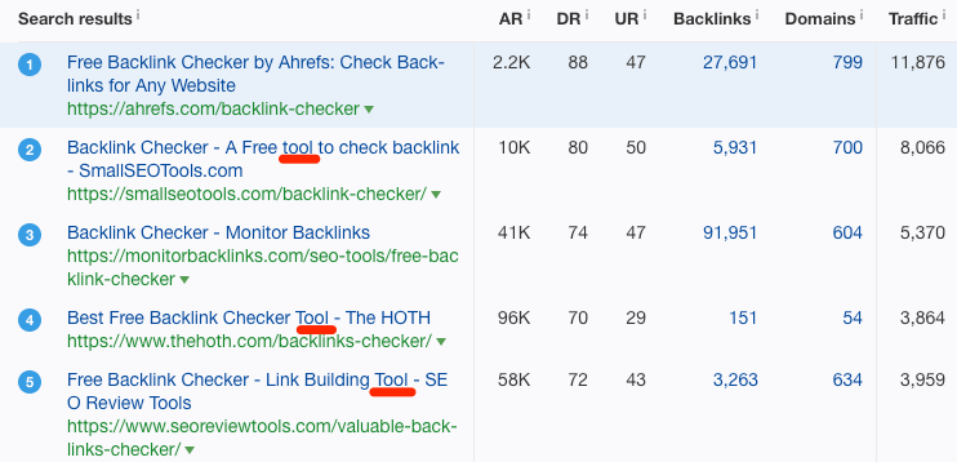This screenshot has height=462, width=957.
Task: Open Best Free Backlink Checker Tool result
Action: click(248, 318)
